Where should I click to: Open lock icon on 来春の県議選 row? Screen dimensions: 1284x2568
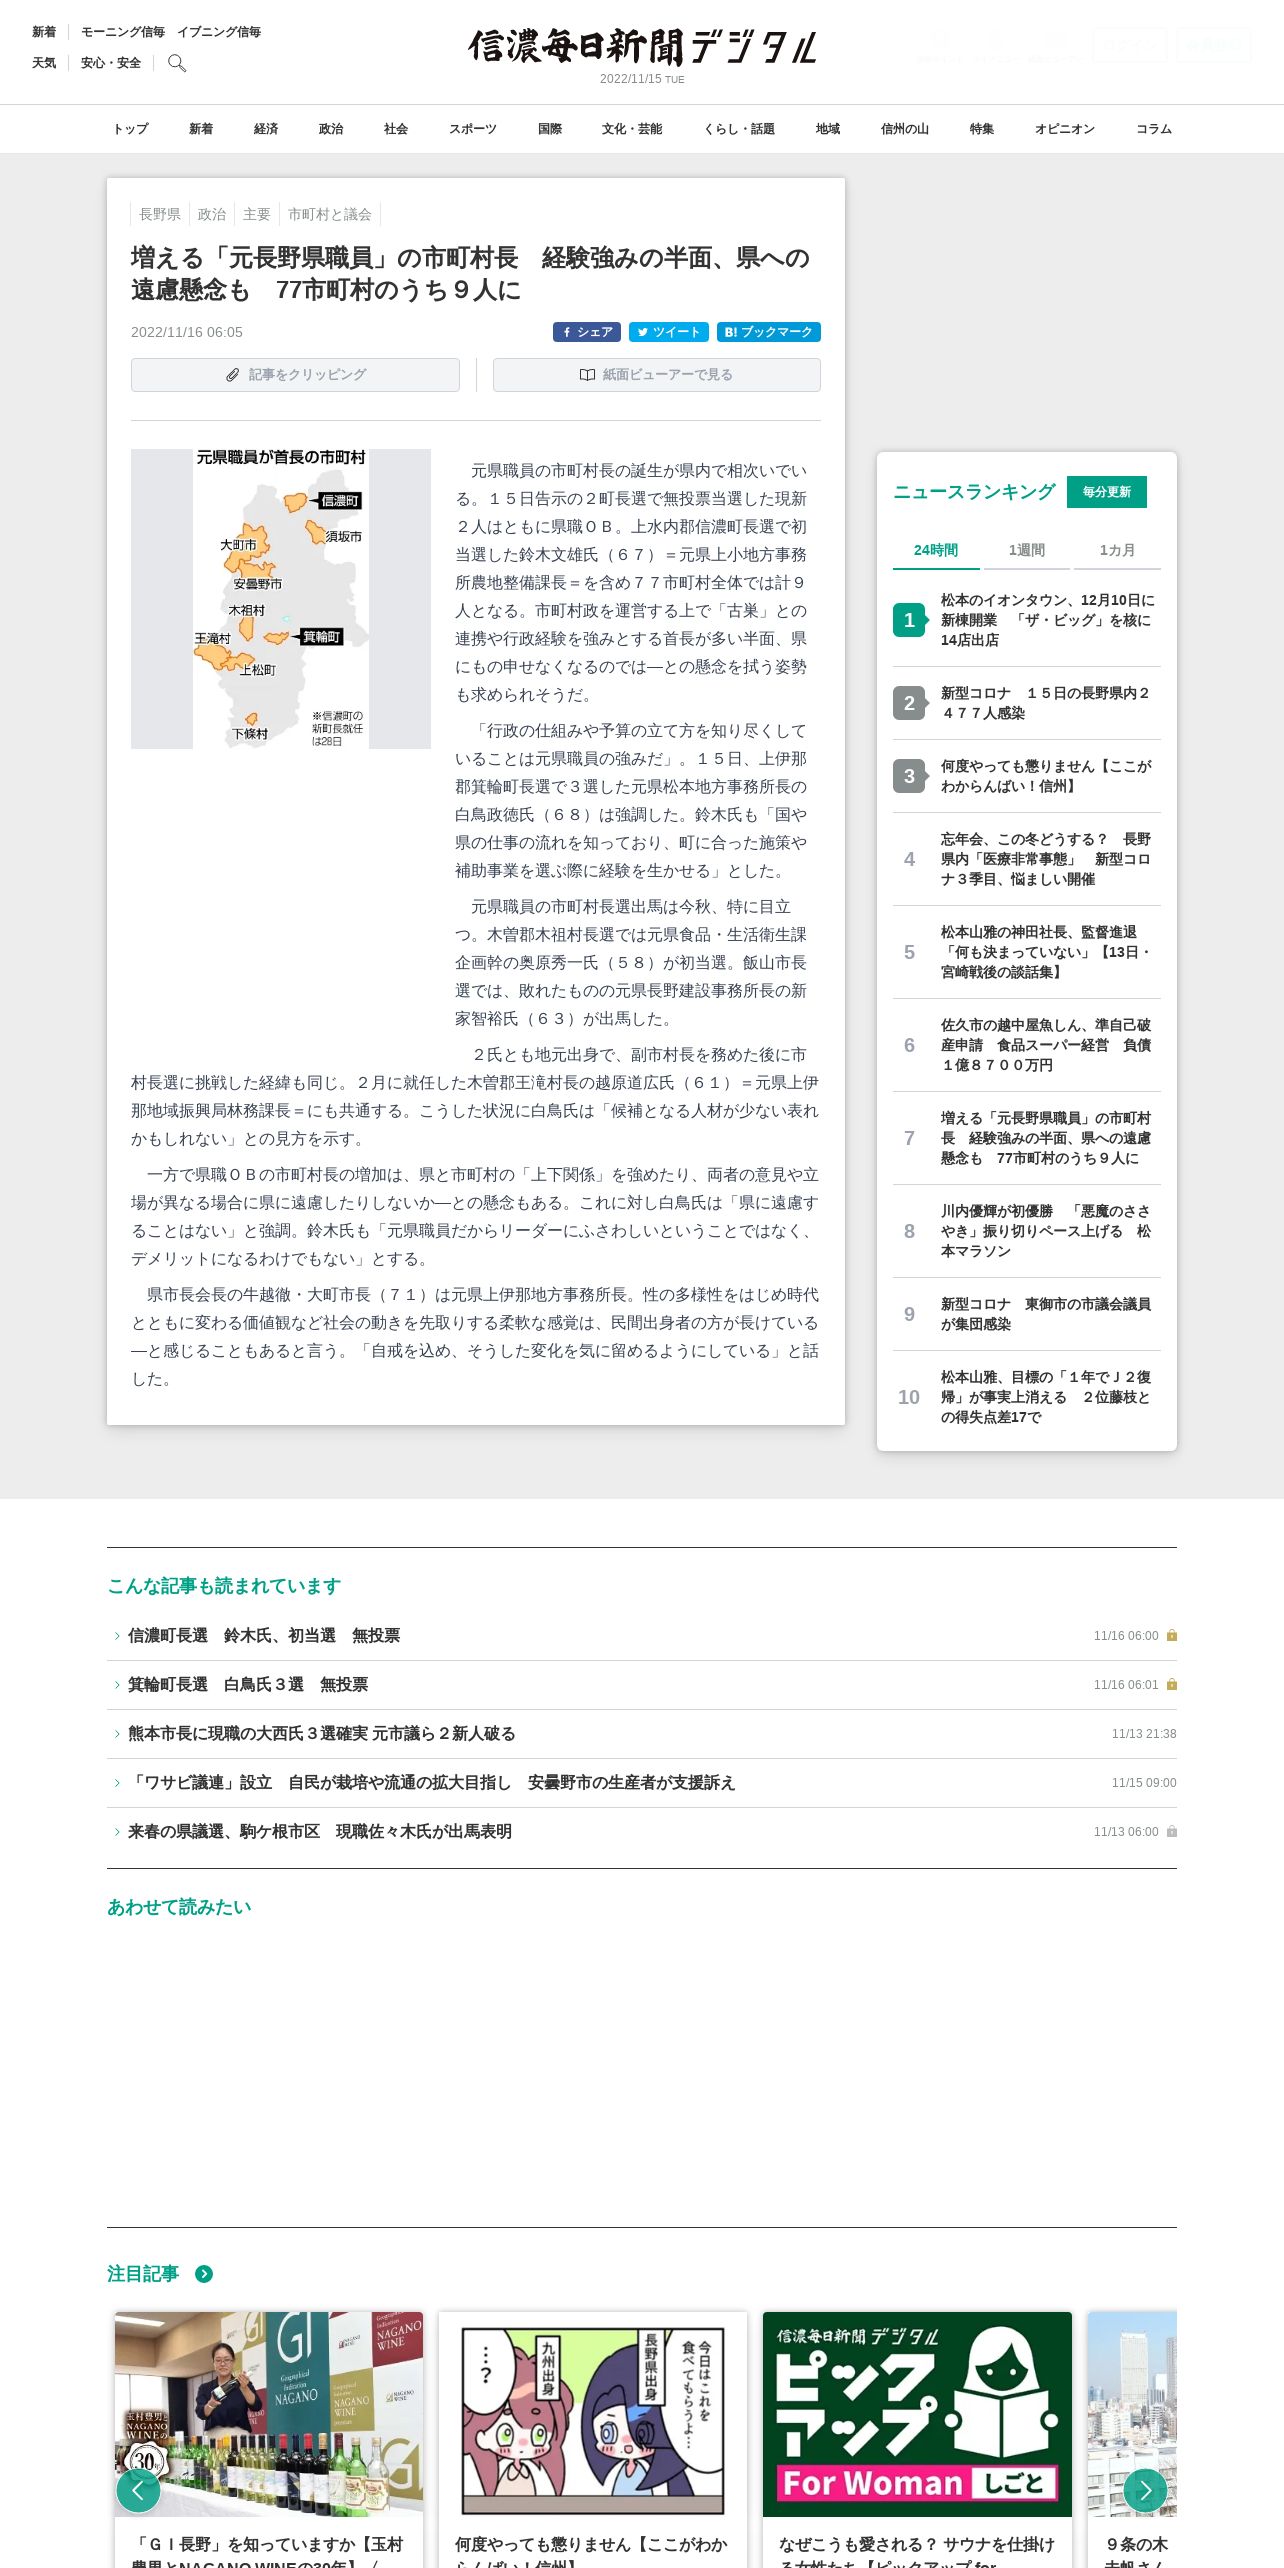click(x=1172, y=1832)
